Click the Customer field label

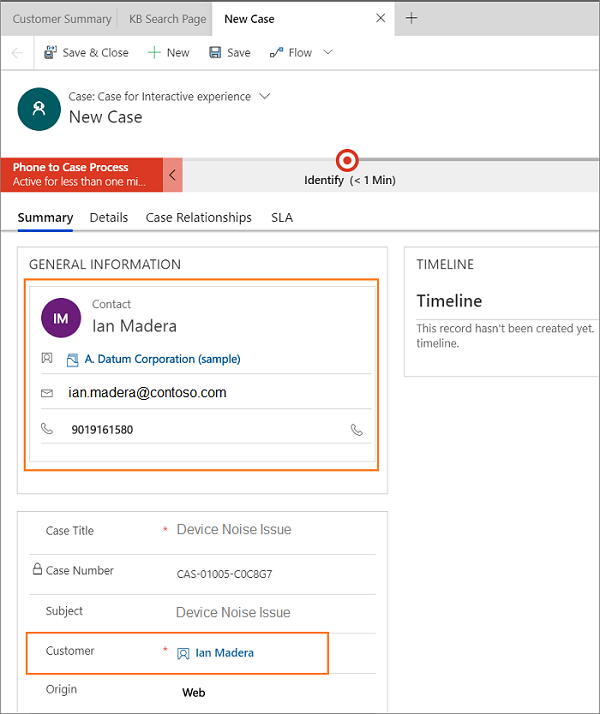[70, 651]
